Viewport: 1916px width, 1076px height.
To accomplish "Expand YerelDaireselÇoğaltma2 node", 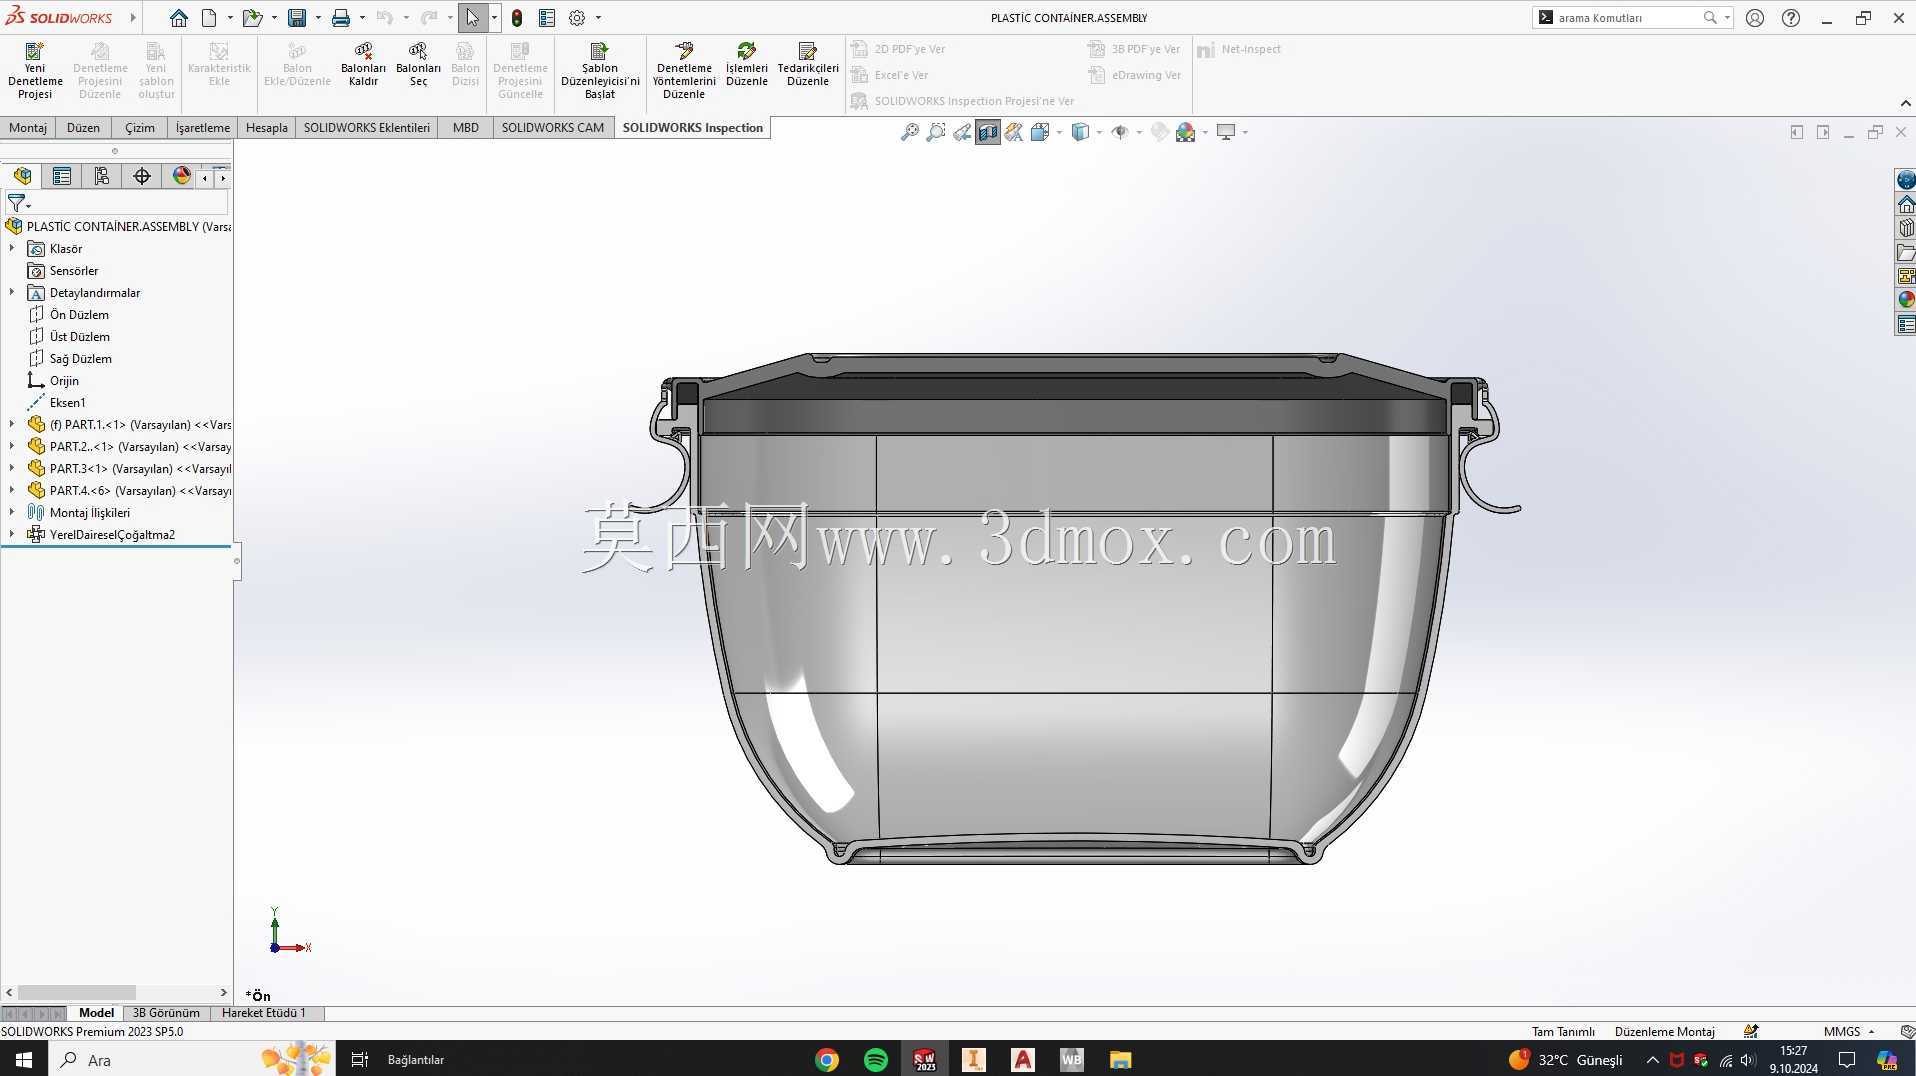I will point(12,534).
